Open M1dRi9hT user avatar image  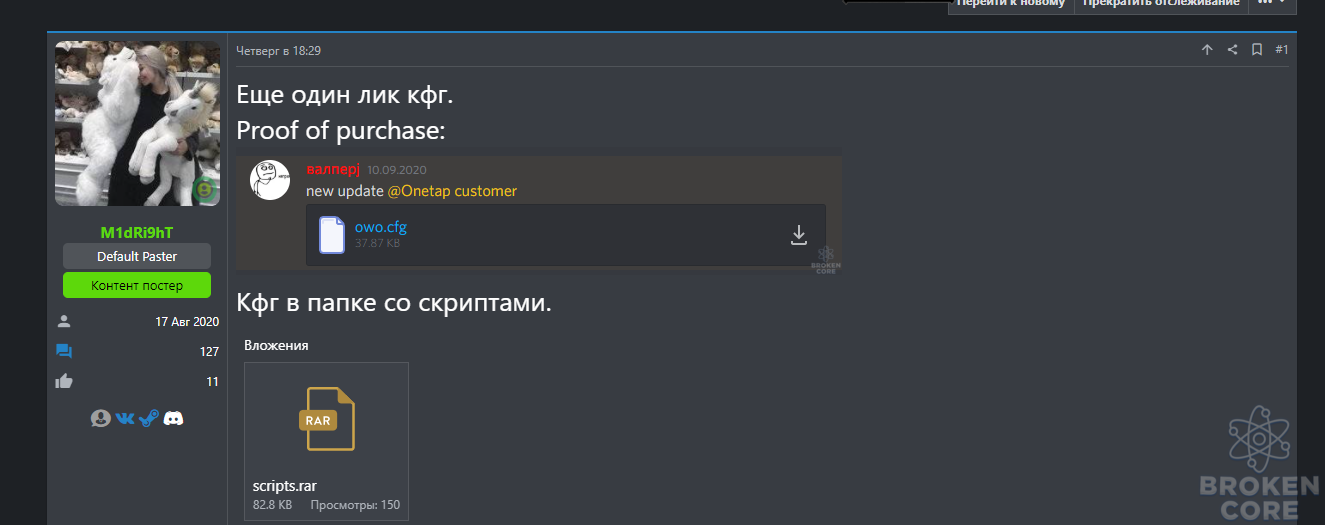pyautogui.click(x=137, y=123)
